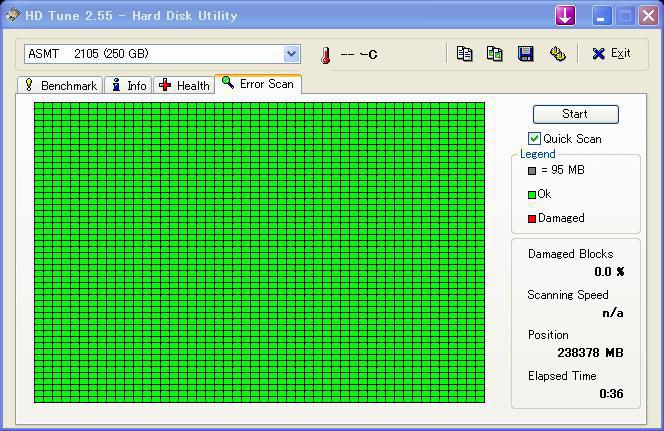Click the n/a scanning speed value
This screenshot has height=431, width=664.
click(x=613, y=313)
